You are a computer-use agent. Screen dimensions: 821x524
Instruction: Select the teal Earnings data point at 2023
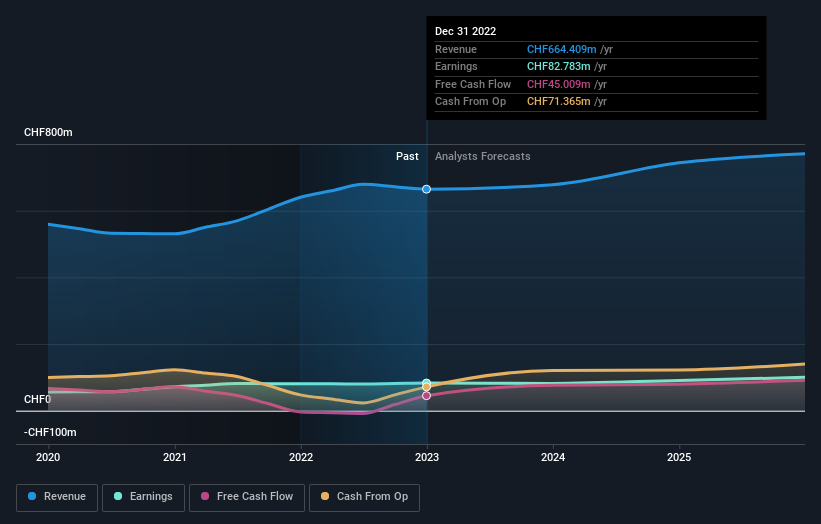pyautogui.click(x=427, y=383)
